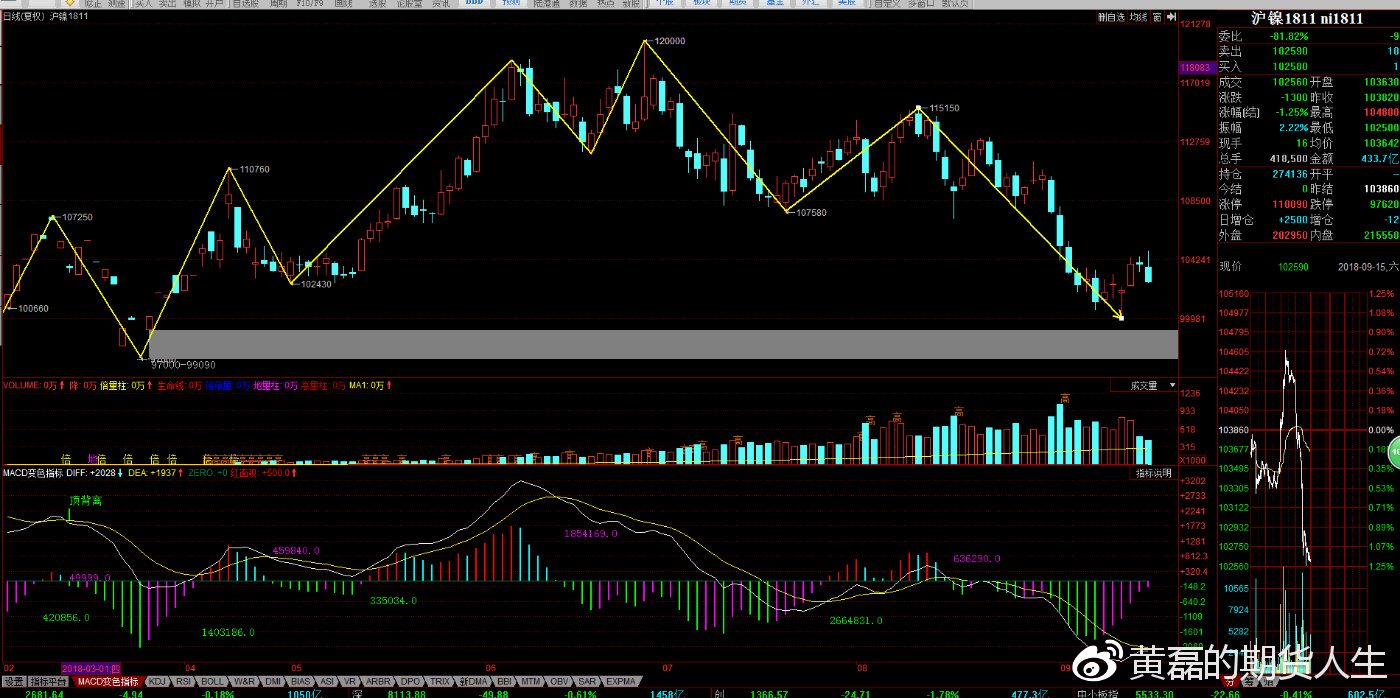The height and width of the screenshot is (698, 1400).
Task: Click the 沪镍1811 ni1811 contract title
Action: click(1305, 18)
